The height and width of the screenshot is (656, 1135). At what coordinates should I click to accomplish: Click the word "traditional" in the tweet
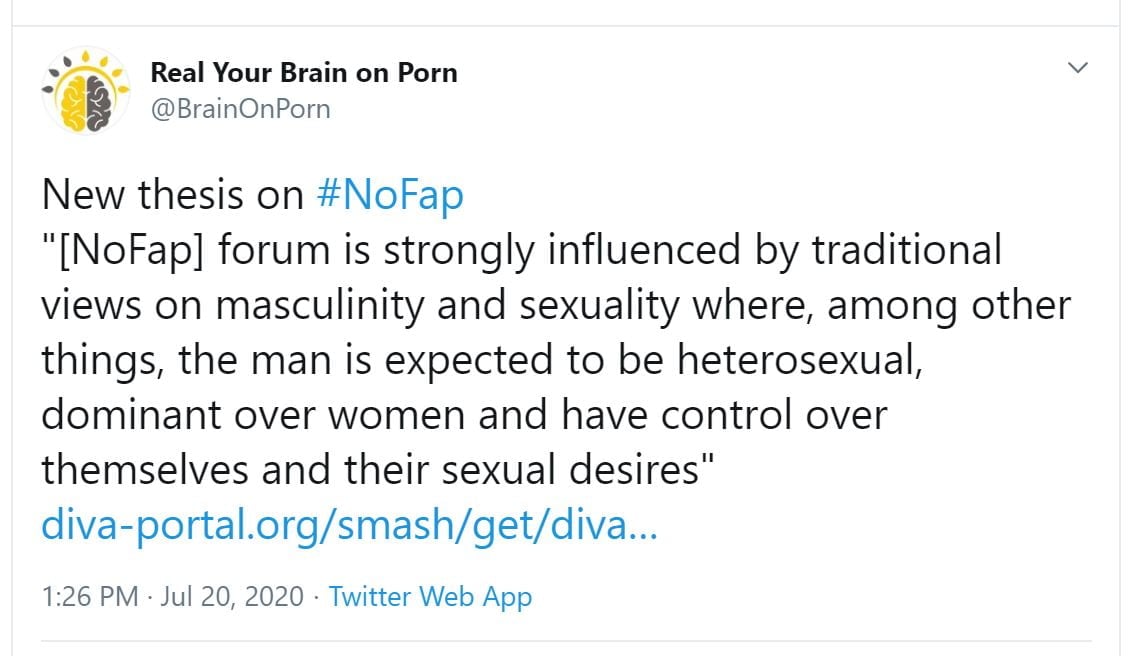point(906,250)
